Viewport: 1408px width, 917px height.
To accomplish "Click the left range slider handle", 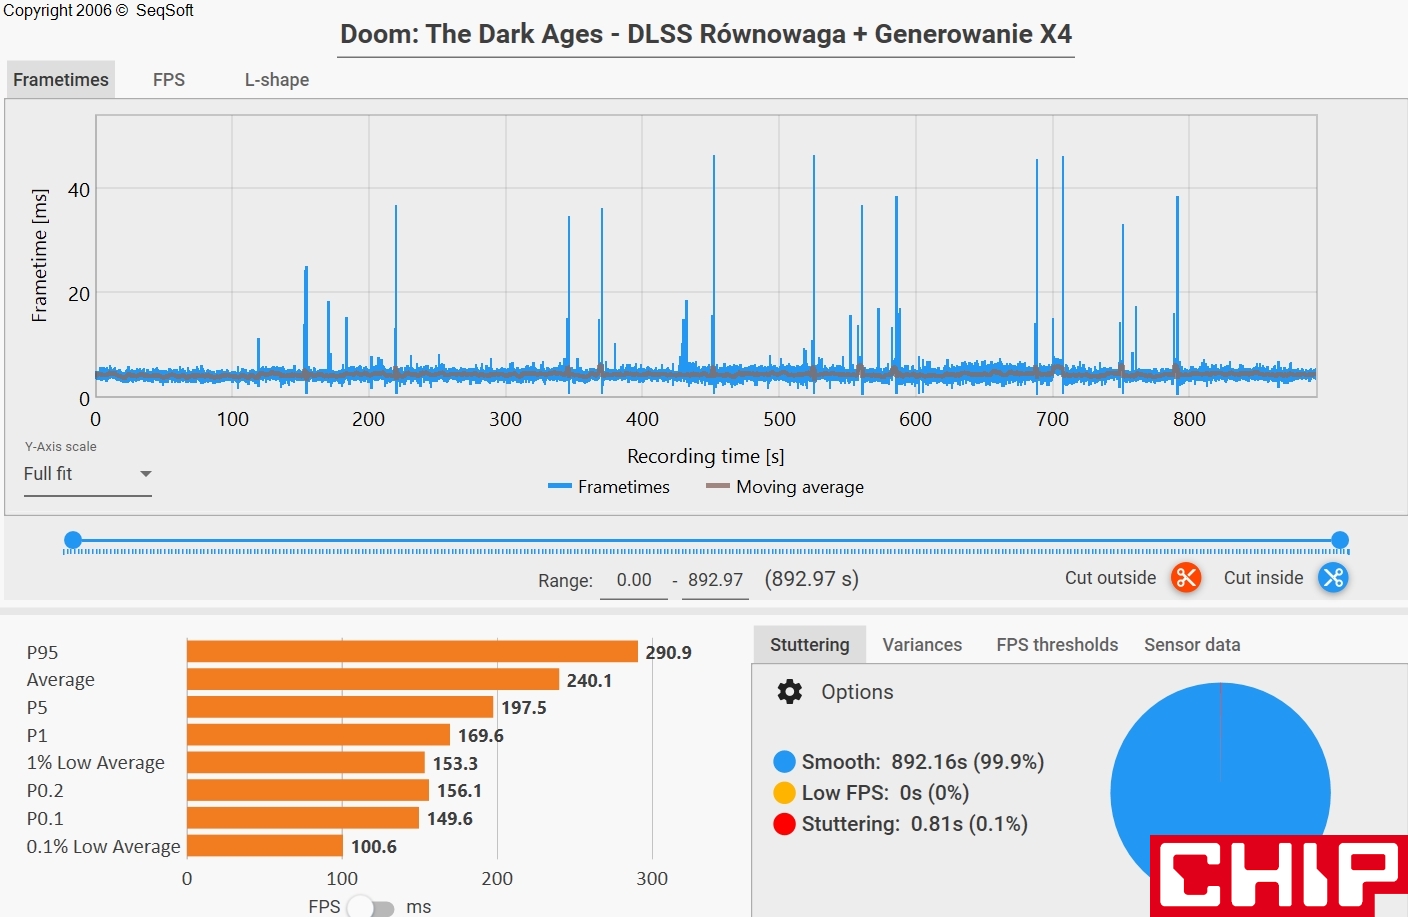I will pos(73,540).
